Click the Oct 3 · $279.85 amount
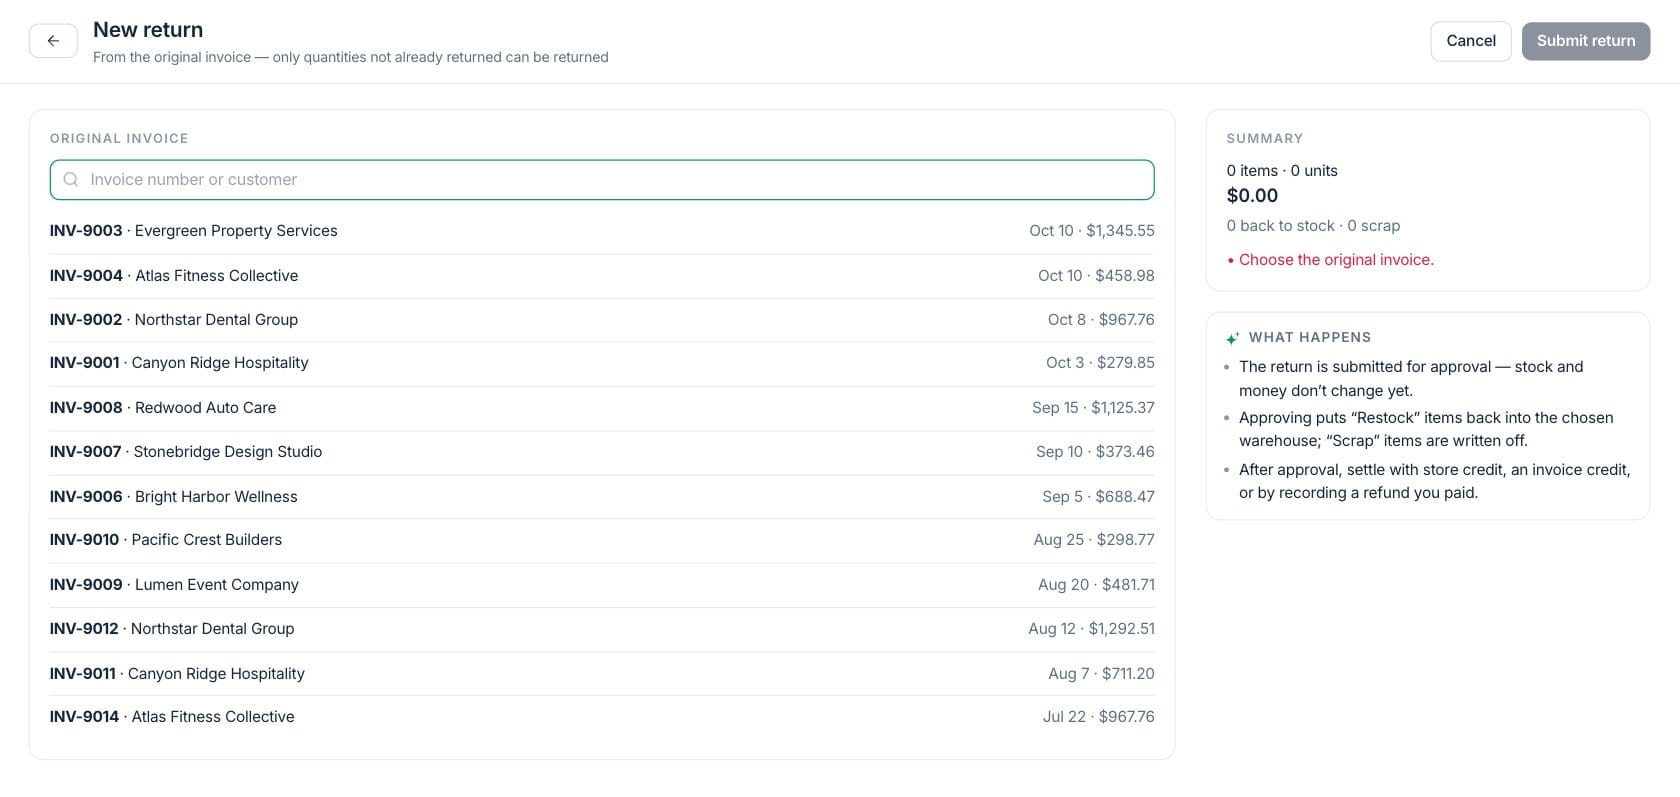The height and width of the screenshot is (797, 1680). [1100, 363]
